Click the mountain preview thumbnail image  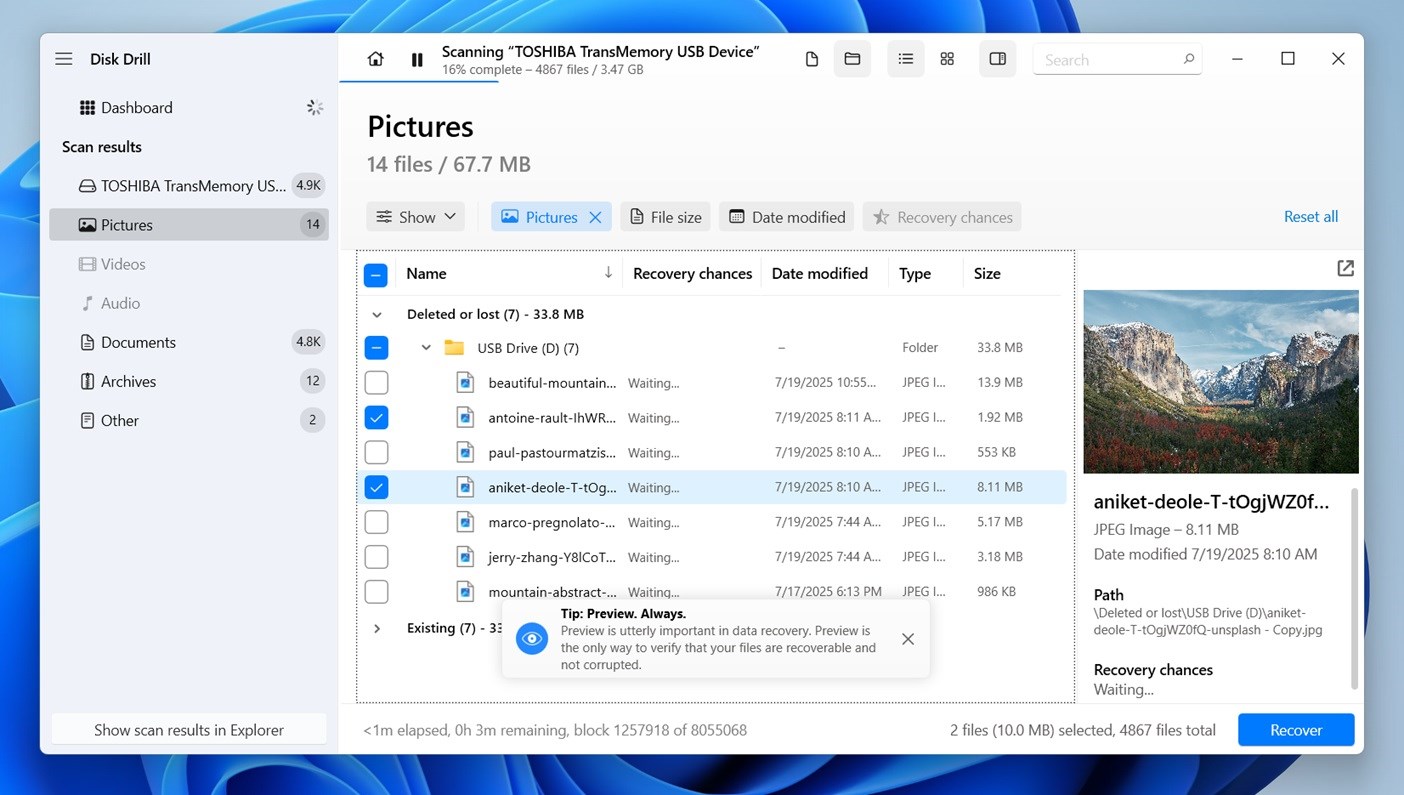[x=1221, y=381]
